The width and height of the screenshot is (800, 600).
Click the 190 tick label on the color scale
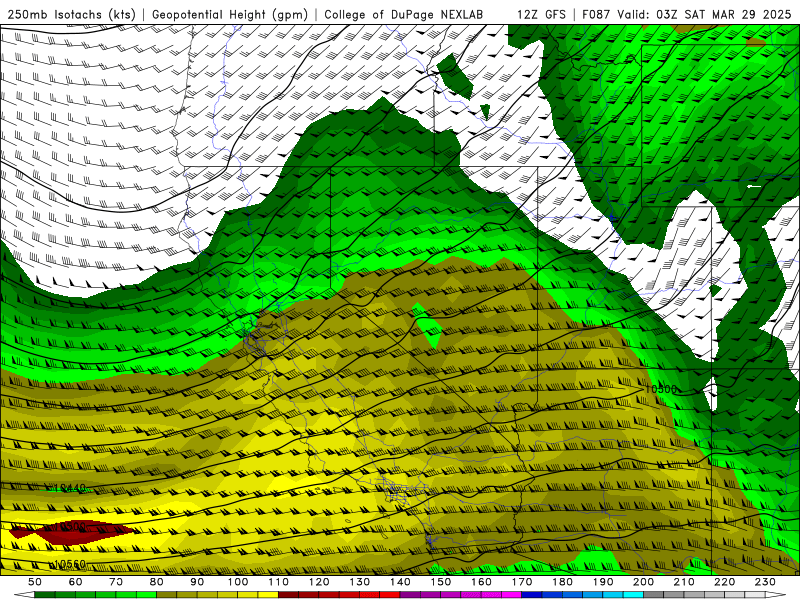point(603,582)
